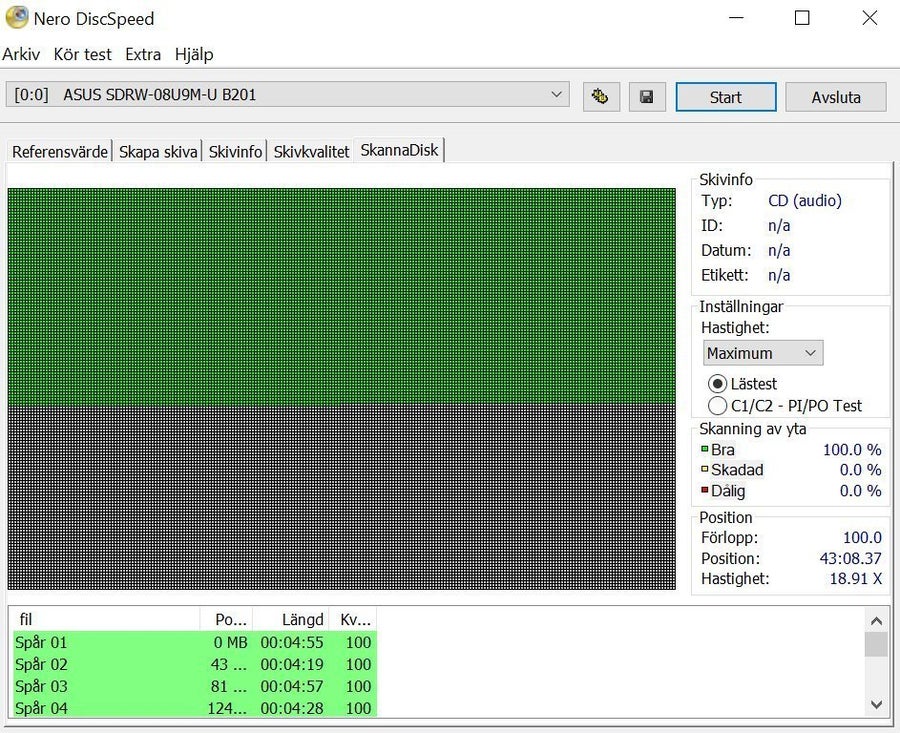This screenshot has width=900, height=733.
Task: Select the Spår 01 row
Action: 195,642
